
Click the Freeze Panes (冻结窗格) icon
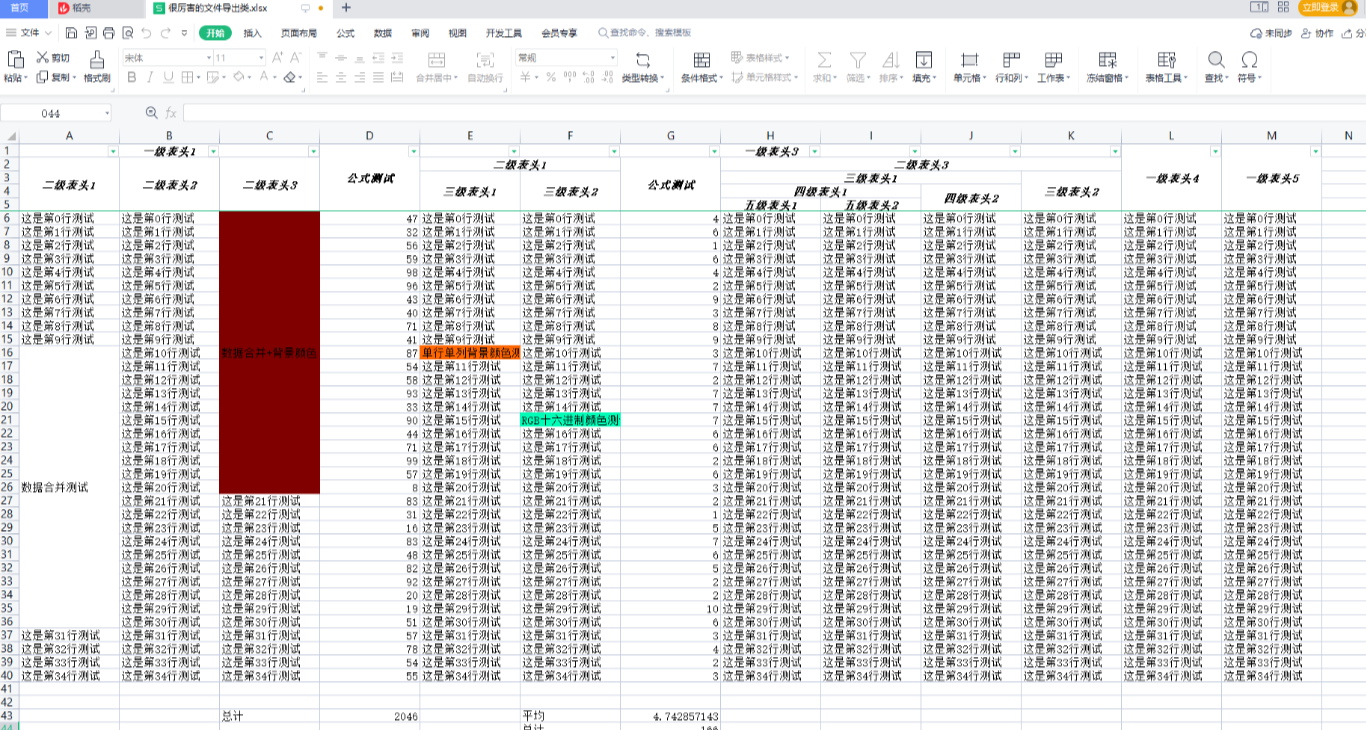pyautogui.click(x=1107, y=60)
